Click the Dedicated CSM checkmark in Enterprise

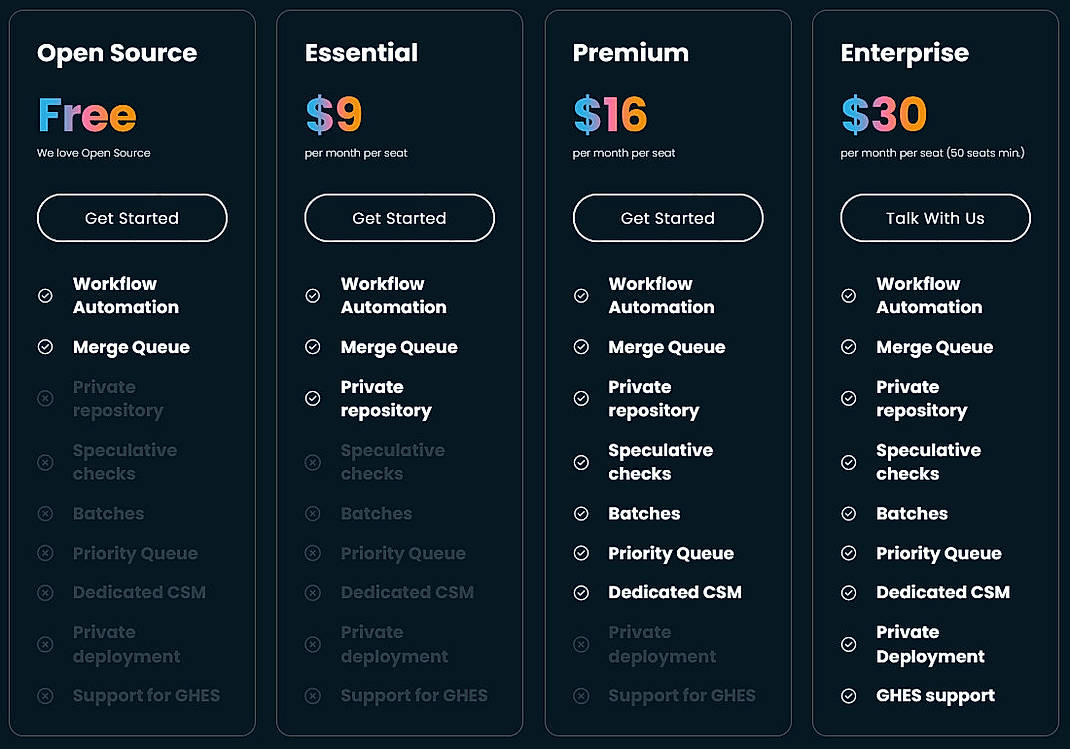849,592
